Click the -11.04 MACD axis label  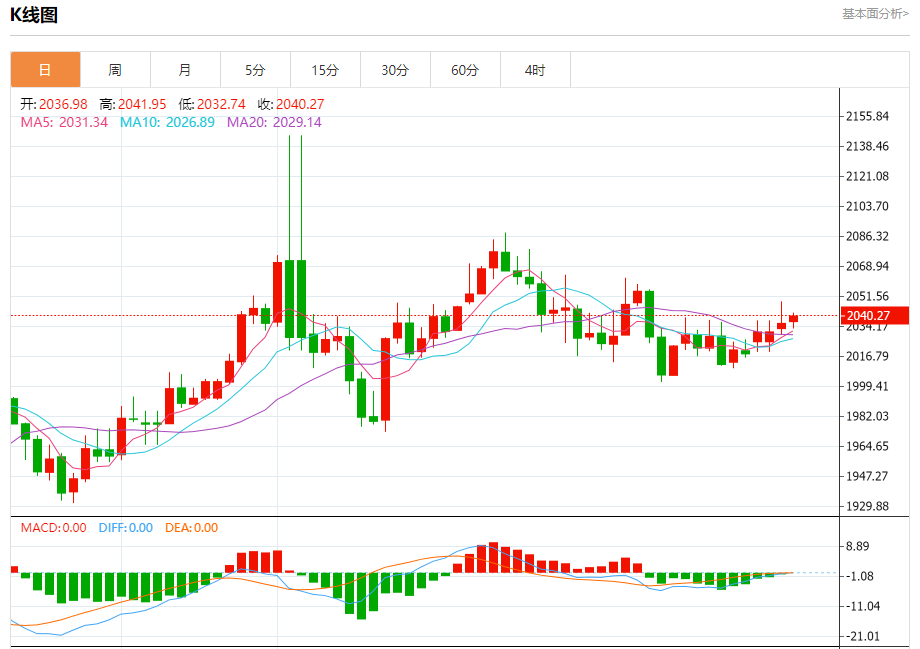pos(861,606)
